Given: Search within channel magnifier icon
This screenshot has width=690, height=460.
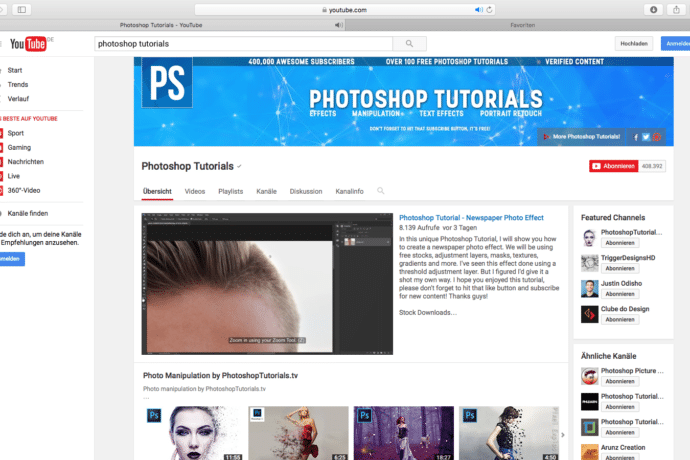Looking at the screenshot, I should 381,191.
